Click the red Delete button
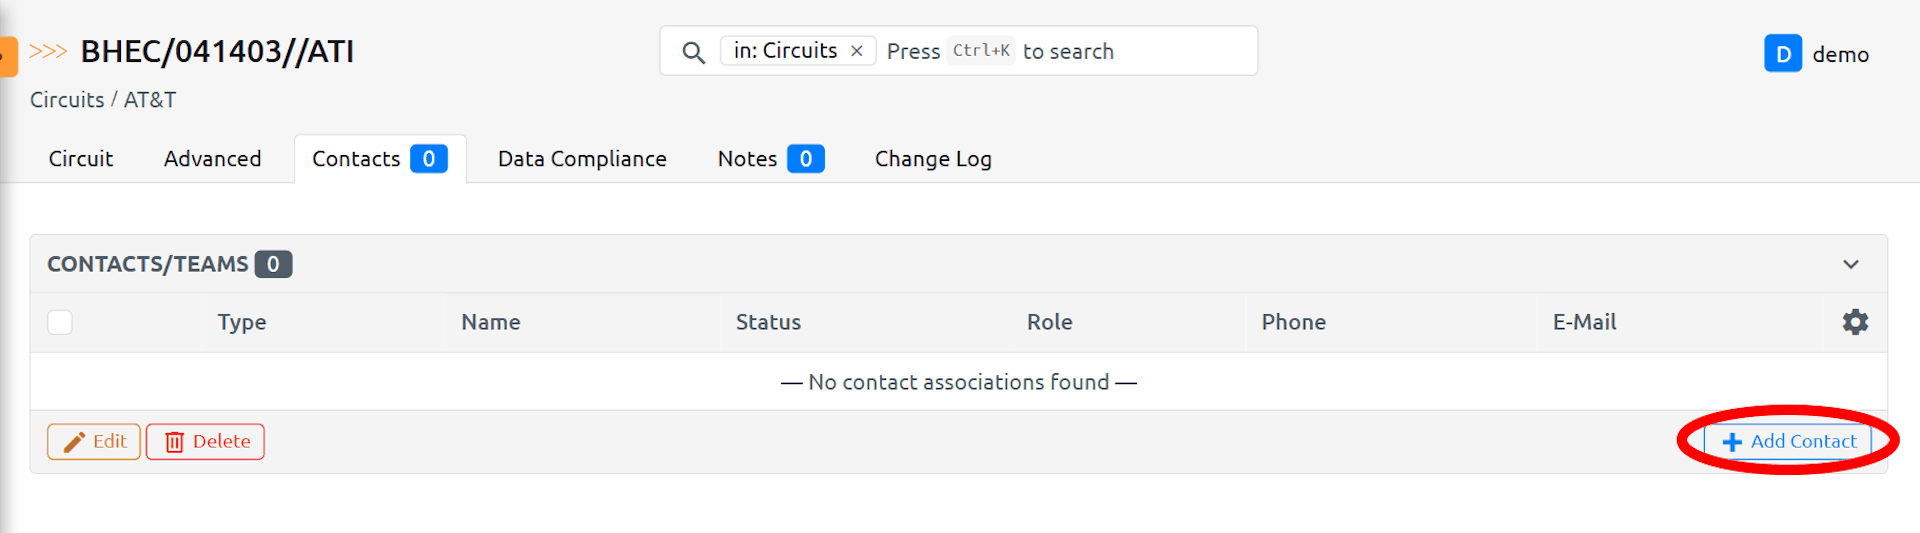 [206, 441]
